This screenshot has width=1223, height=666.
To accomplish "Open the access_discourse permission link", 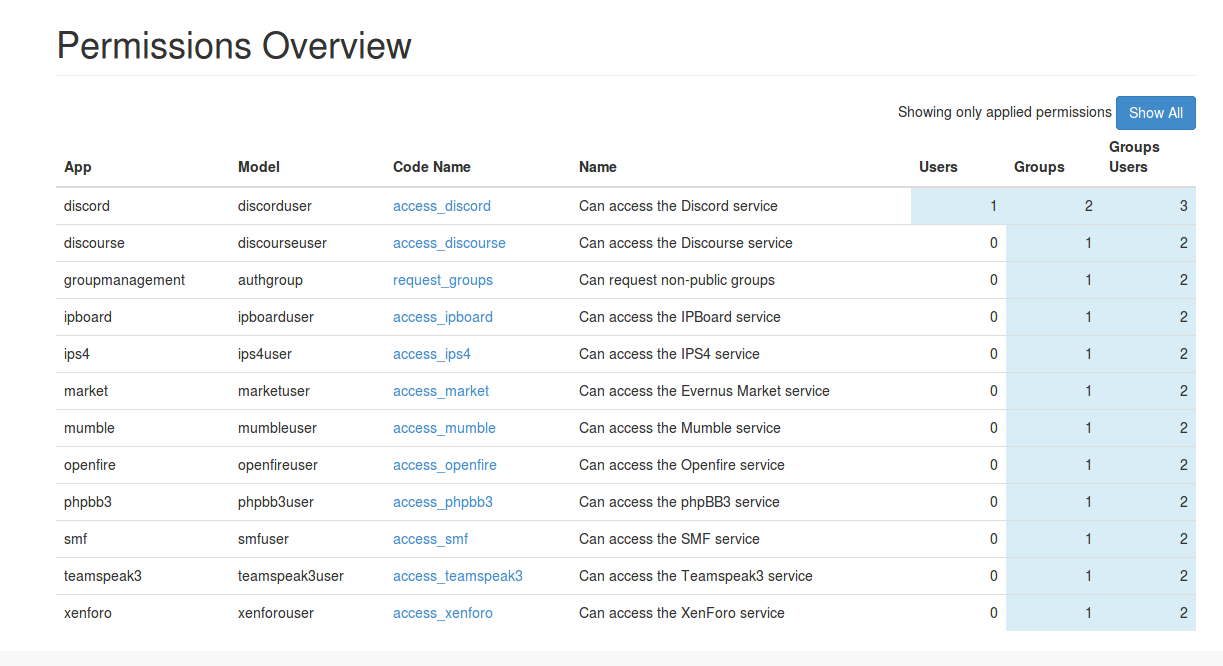I will click(x=449, y=243).
